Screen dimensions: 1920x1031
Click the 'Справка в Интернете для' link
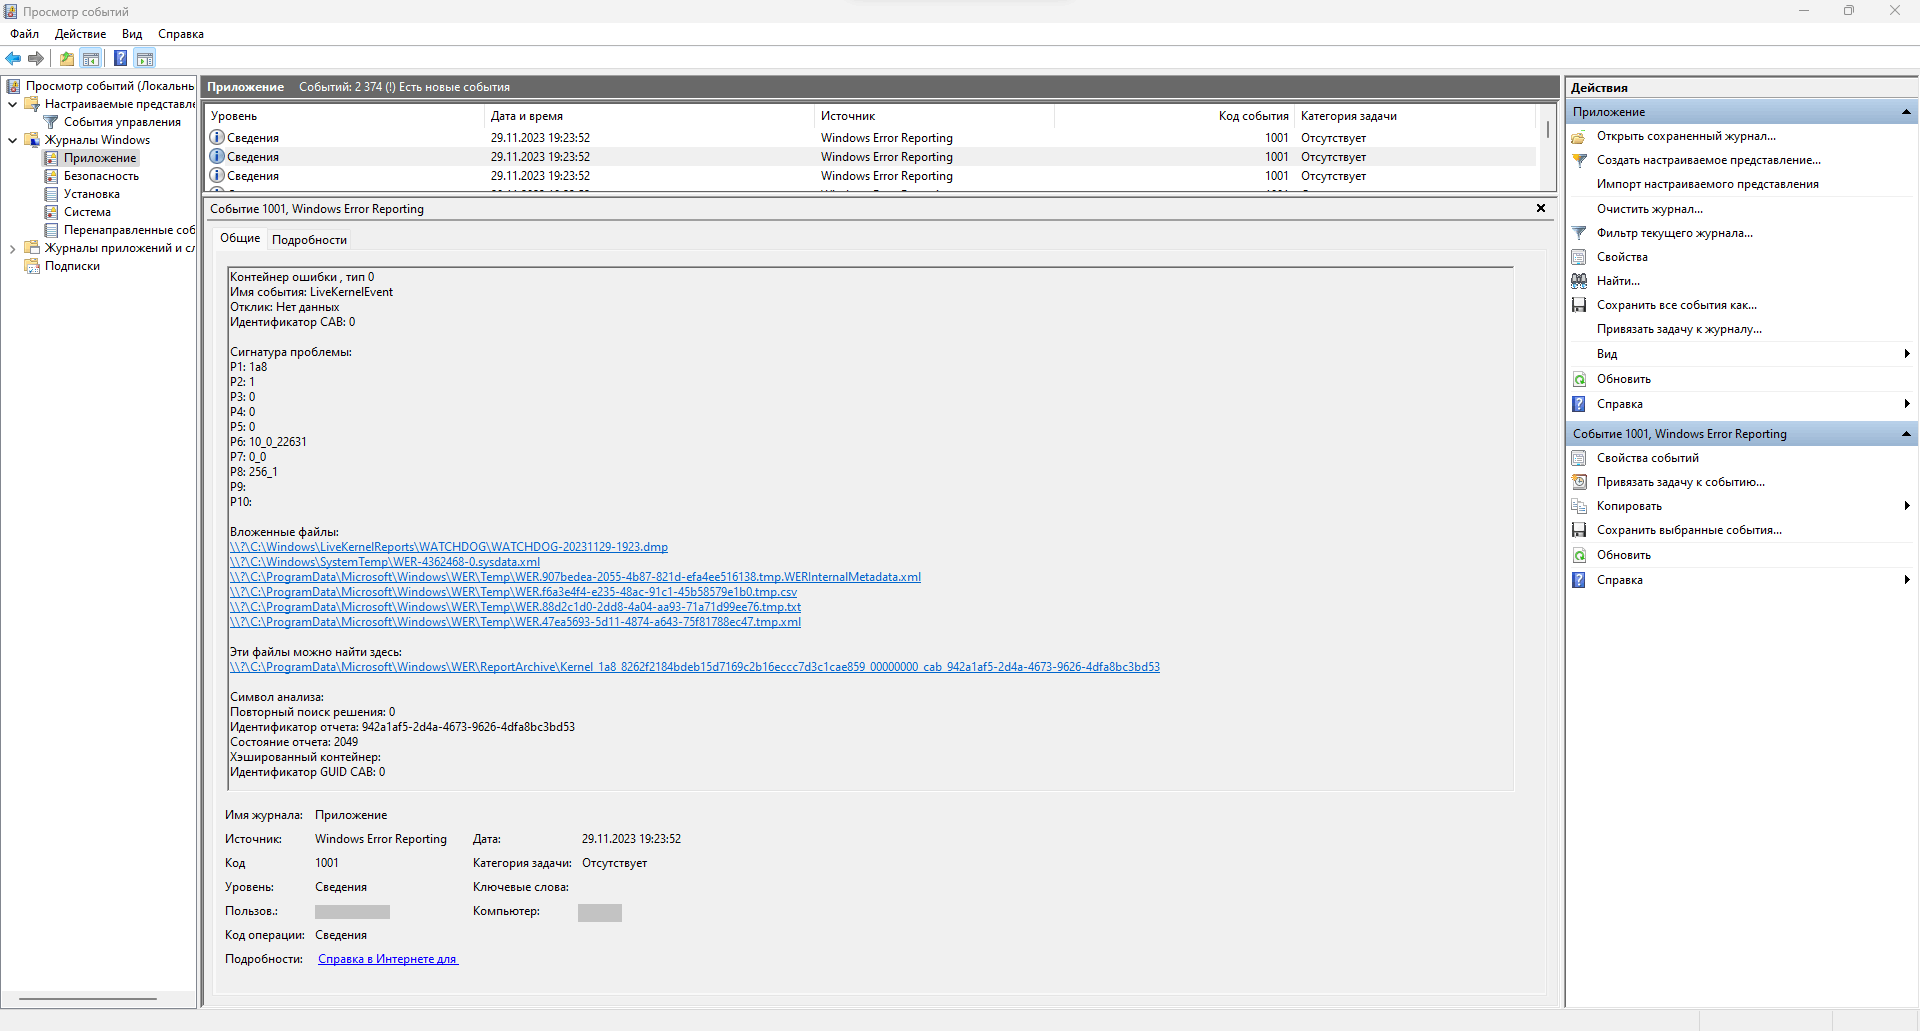point(388,959)
